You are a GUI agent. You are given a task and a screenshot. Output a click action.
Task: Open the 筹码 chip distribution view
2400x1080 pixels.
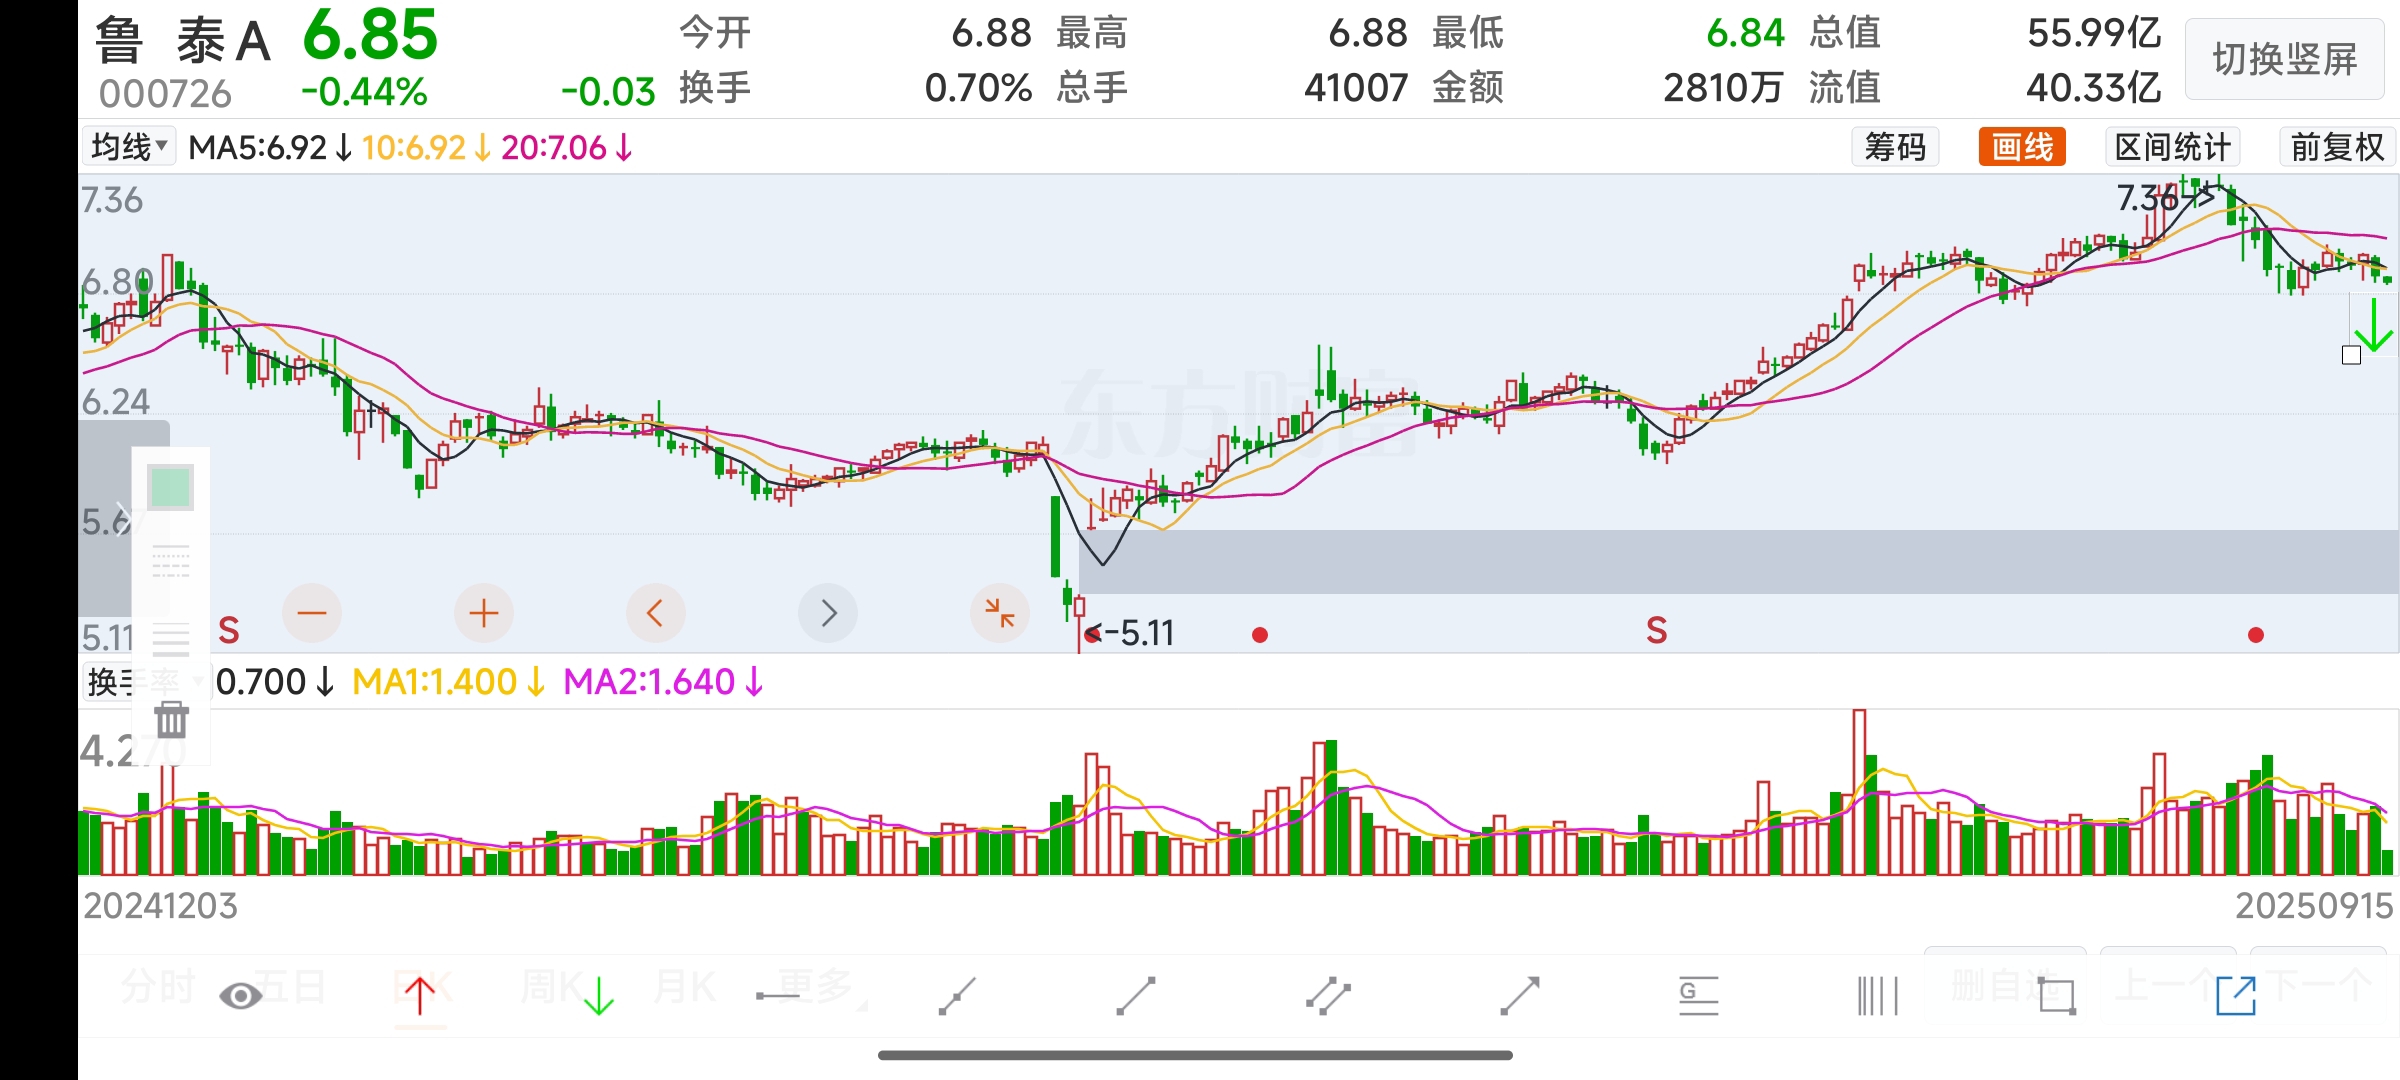tap(1895, 147)
